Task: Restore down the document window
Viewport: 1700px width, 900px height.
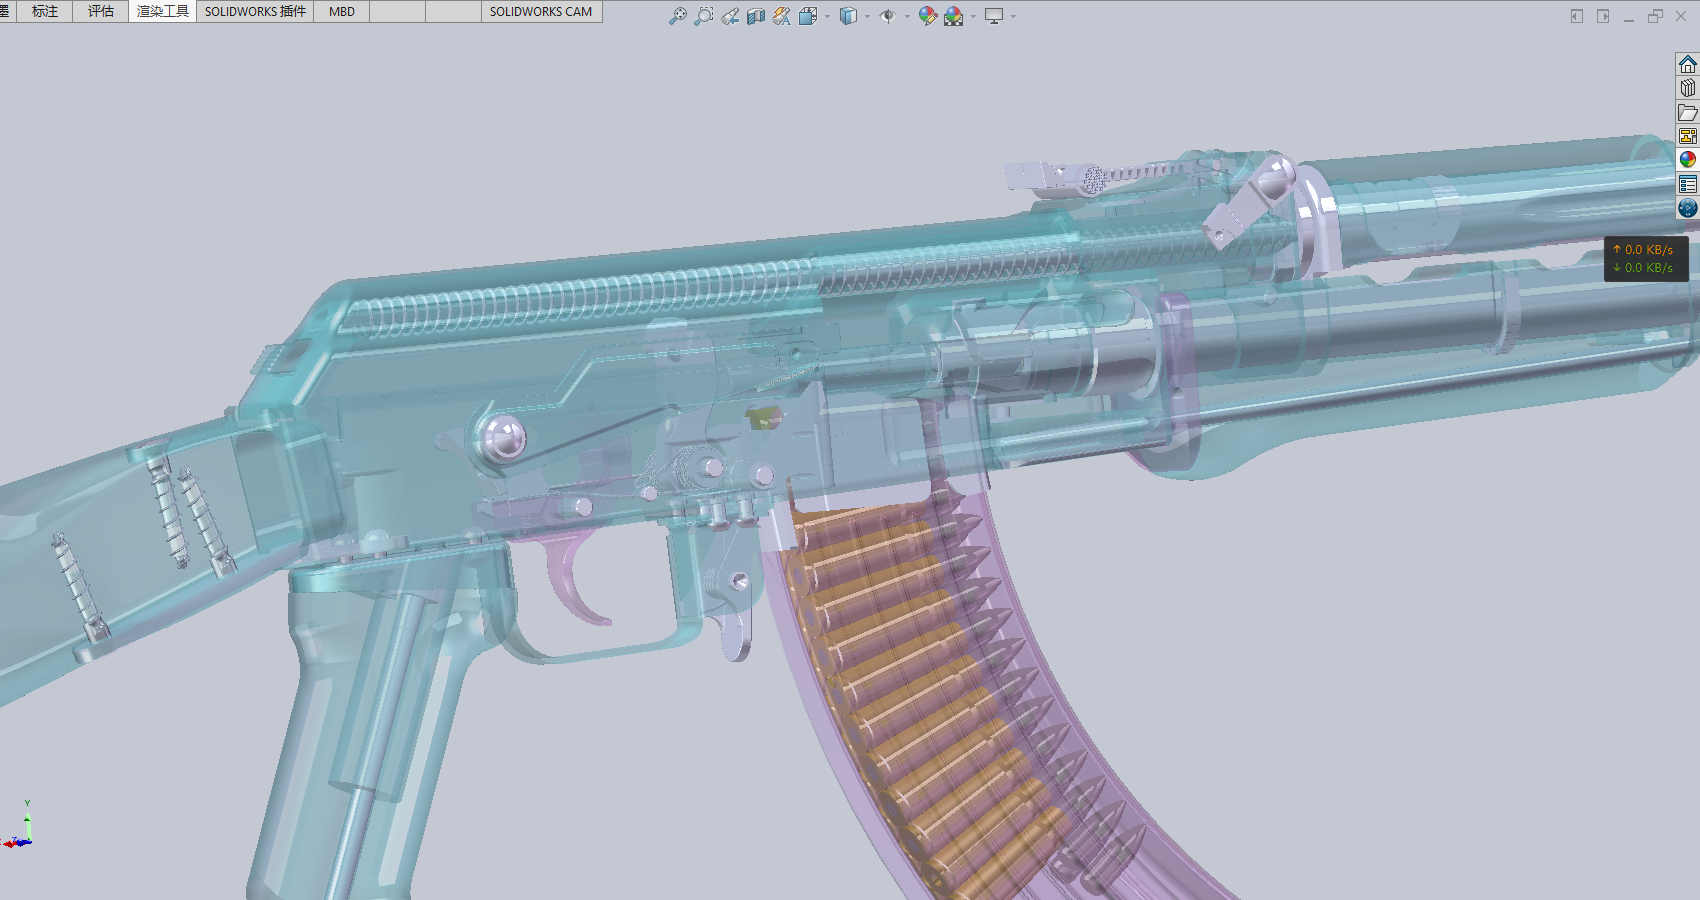Action: [x=1655, y=16]
